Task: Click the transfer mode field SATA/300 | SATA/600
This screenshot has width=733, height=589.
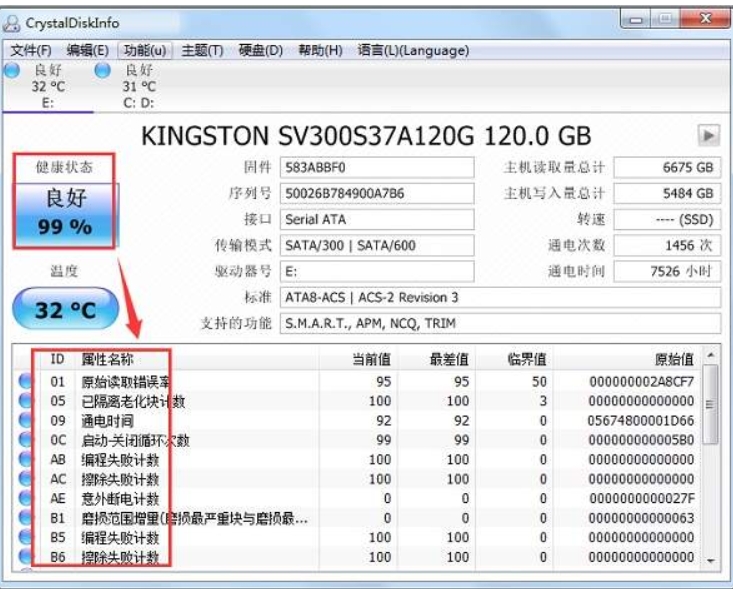Action: coord(377,245)
